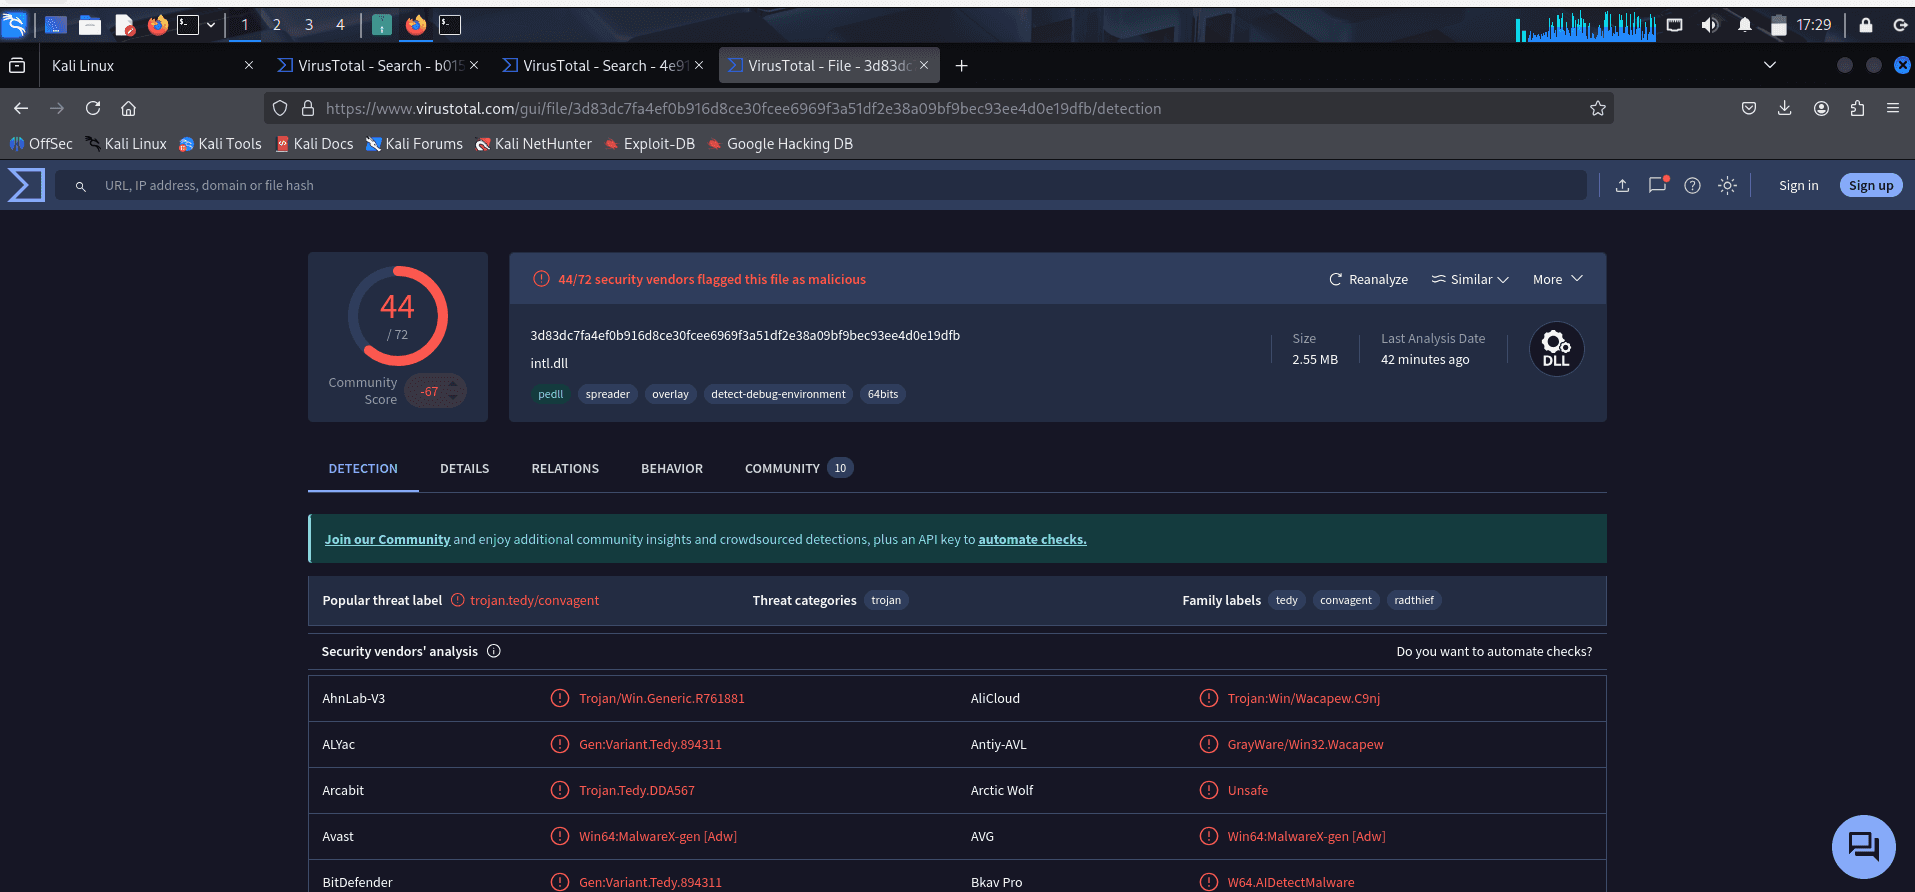Image resolution: width=1915 pixels, height=892 pixels.
Task: Click the trojan threat category tag
Action: click(886, 600)
